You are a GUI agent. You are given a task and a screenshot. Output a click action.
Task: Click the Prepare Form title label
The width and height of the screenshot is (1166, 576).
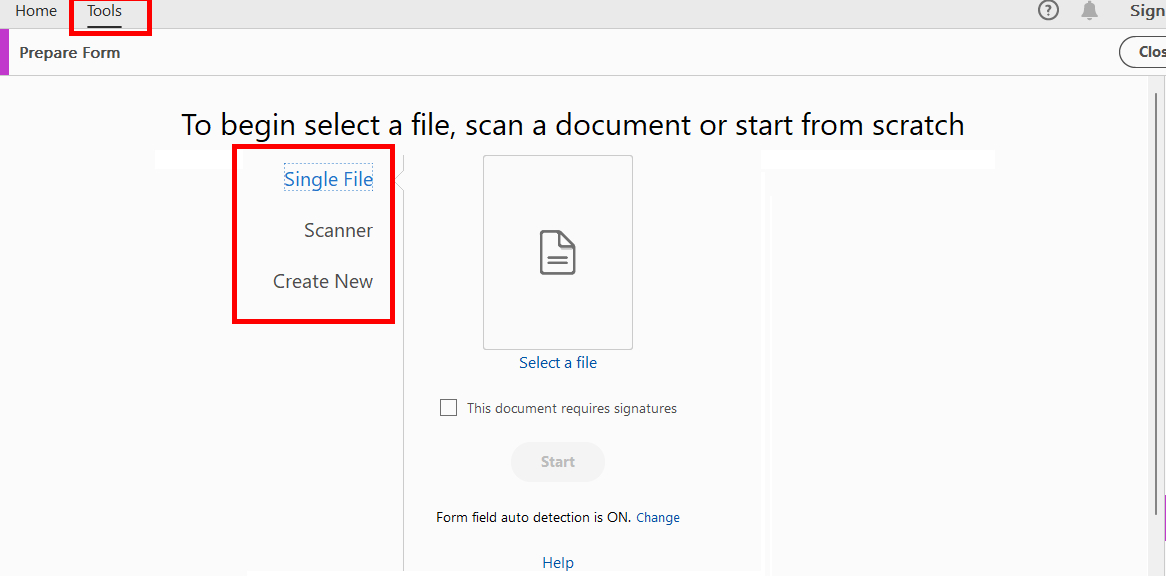click(70, 53)
